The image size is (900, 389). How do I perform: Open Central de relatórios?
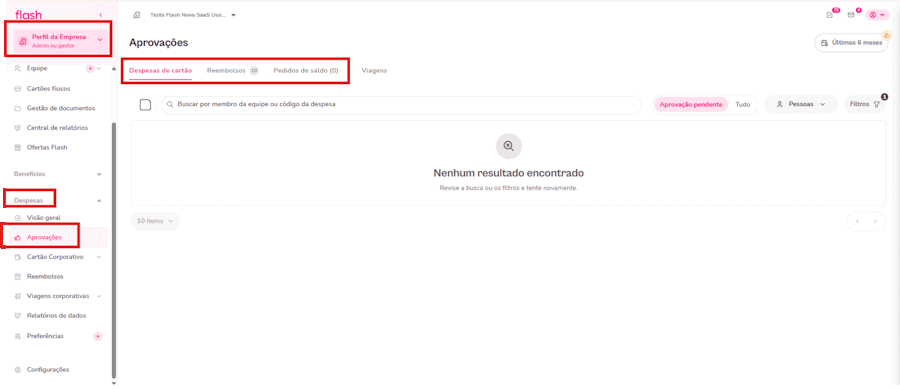point(57,127)
